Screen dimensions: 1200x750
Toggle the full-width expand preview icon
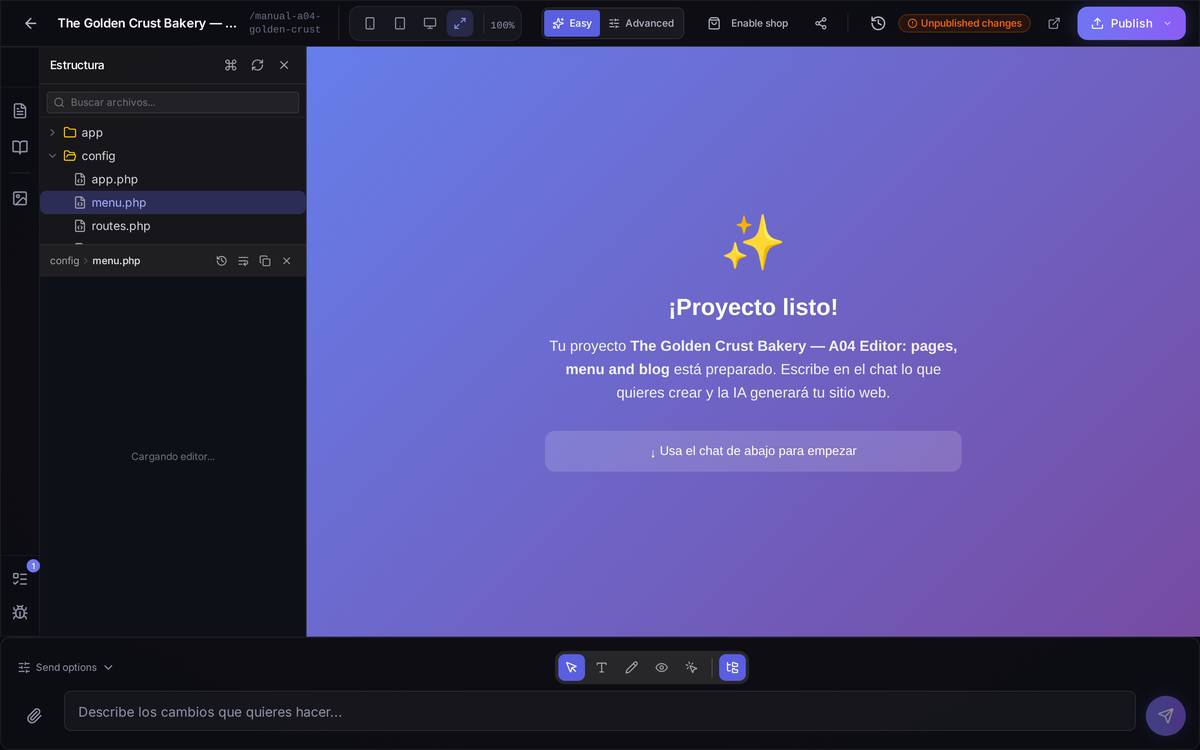[x=460, y=23]
